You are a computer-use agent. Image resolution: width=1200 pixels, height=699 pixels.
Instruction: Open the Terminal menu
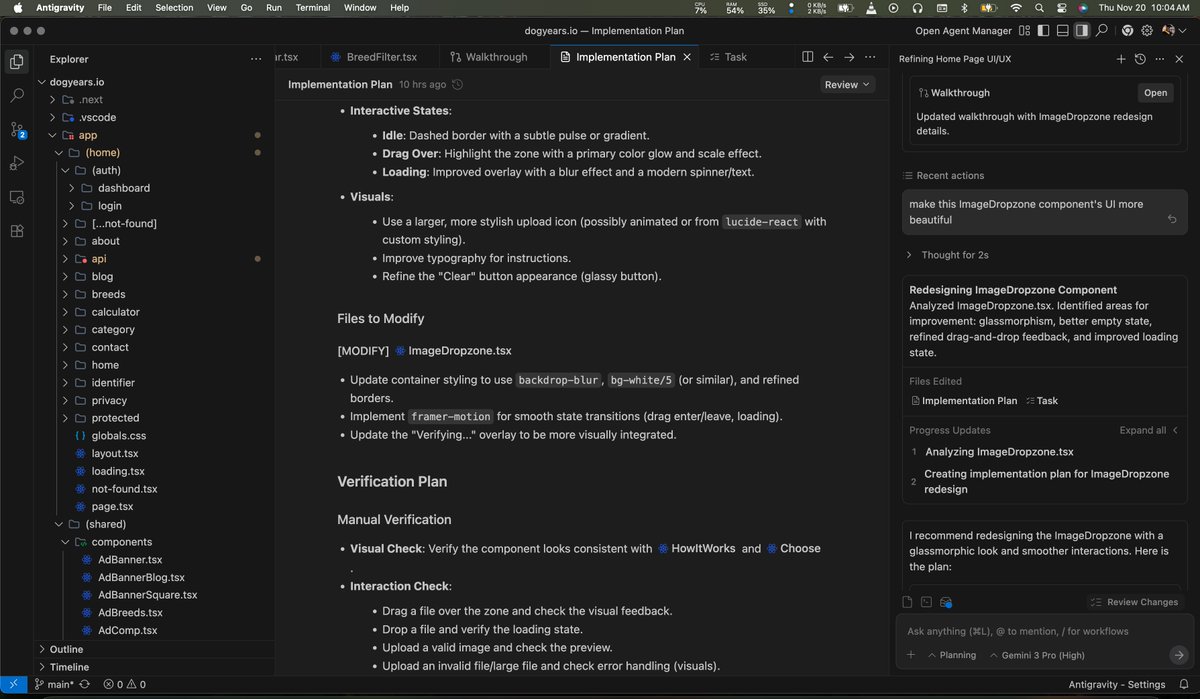click(x=313, y=7)
